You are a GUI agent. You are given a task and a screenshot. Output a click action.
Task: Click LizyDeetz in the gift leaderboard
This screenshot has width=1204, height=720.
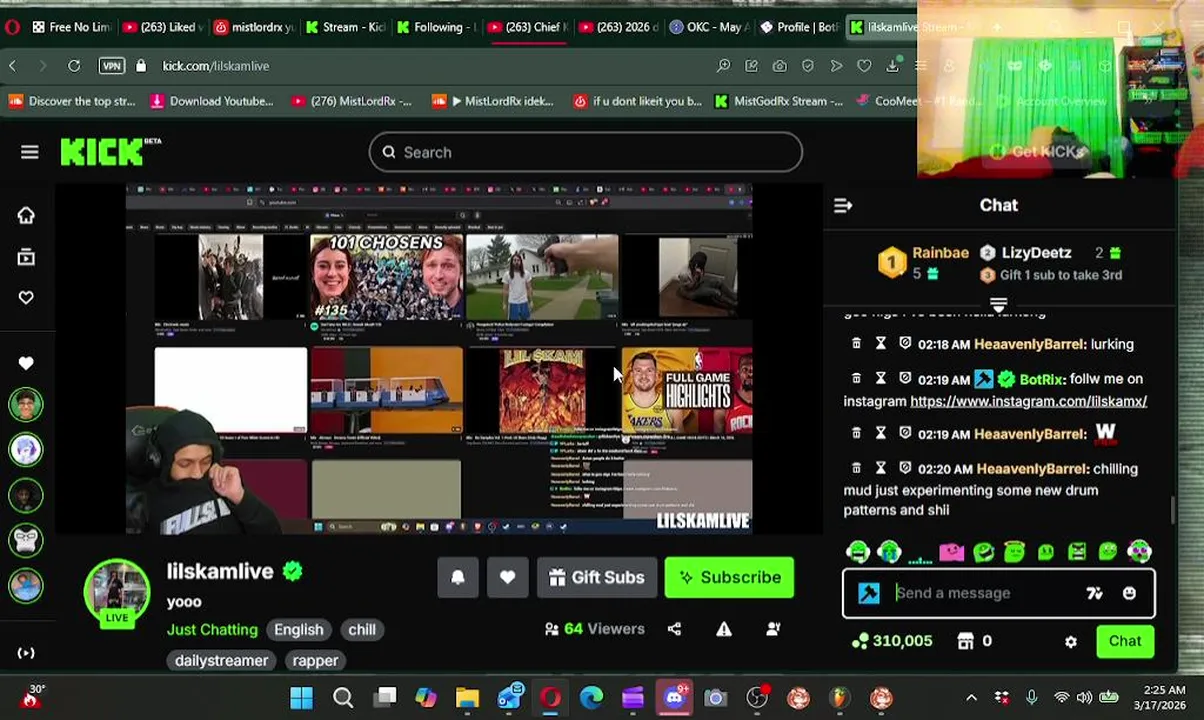[1036, 253]
